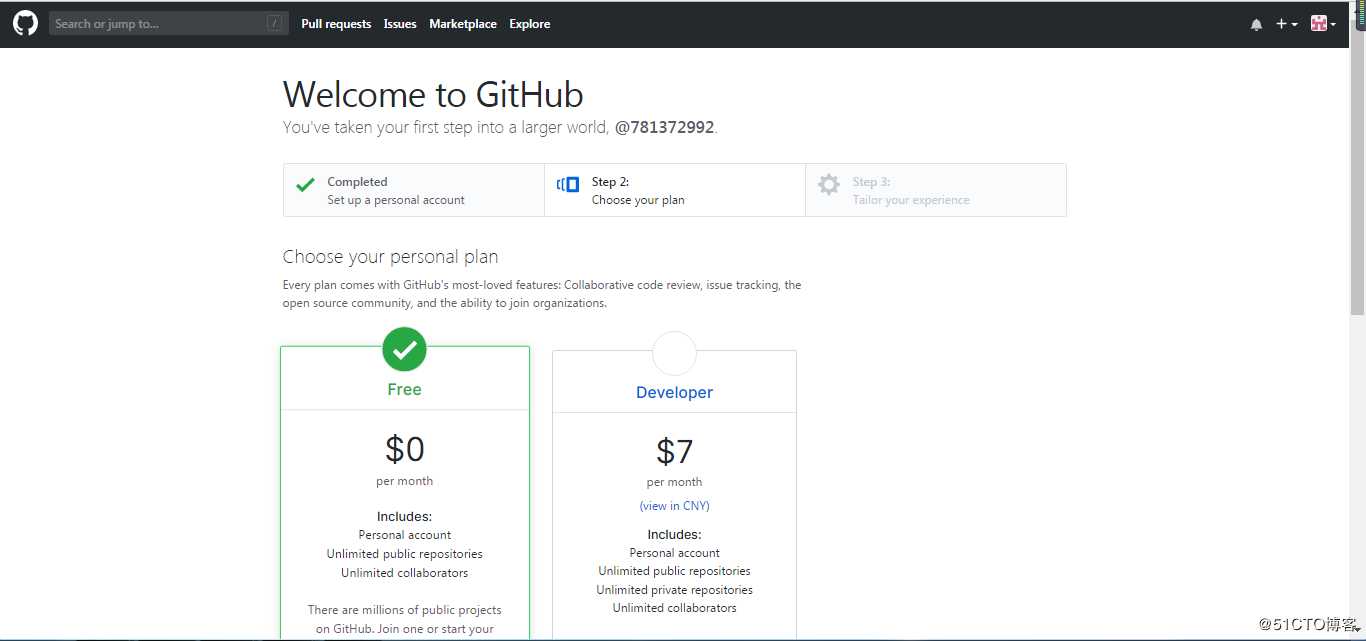Click the GitHub Octocat logo

click(25, 24)
